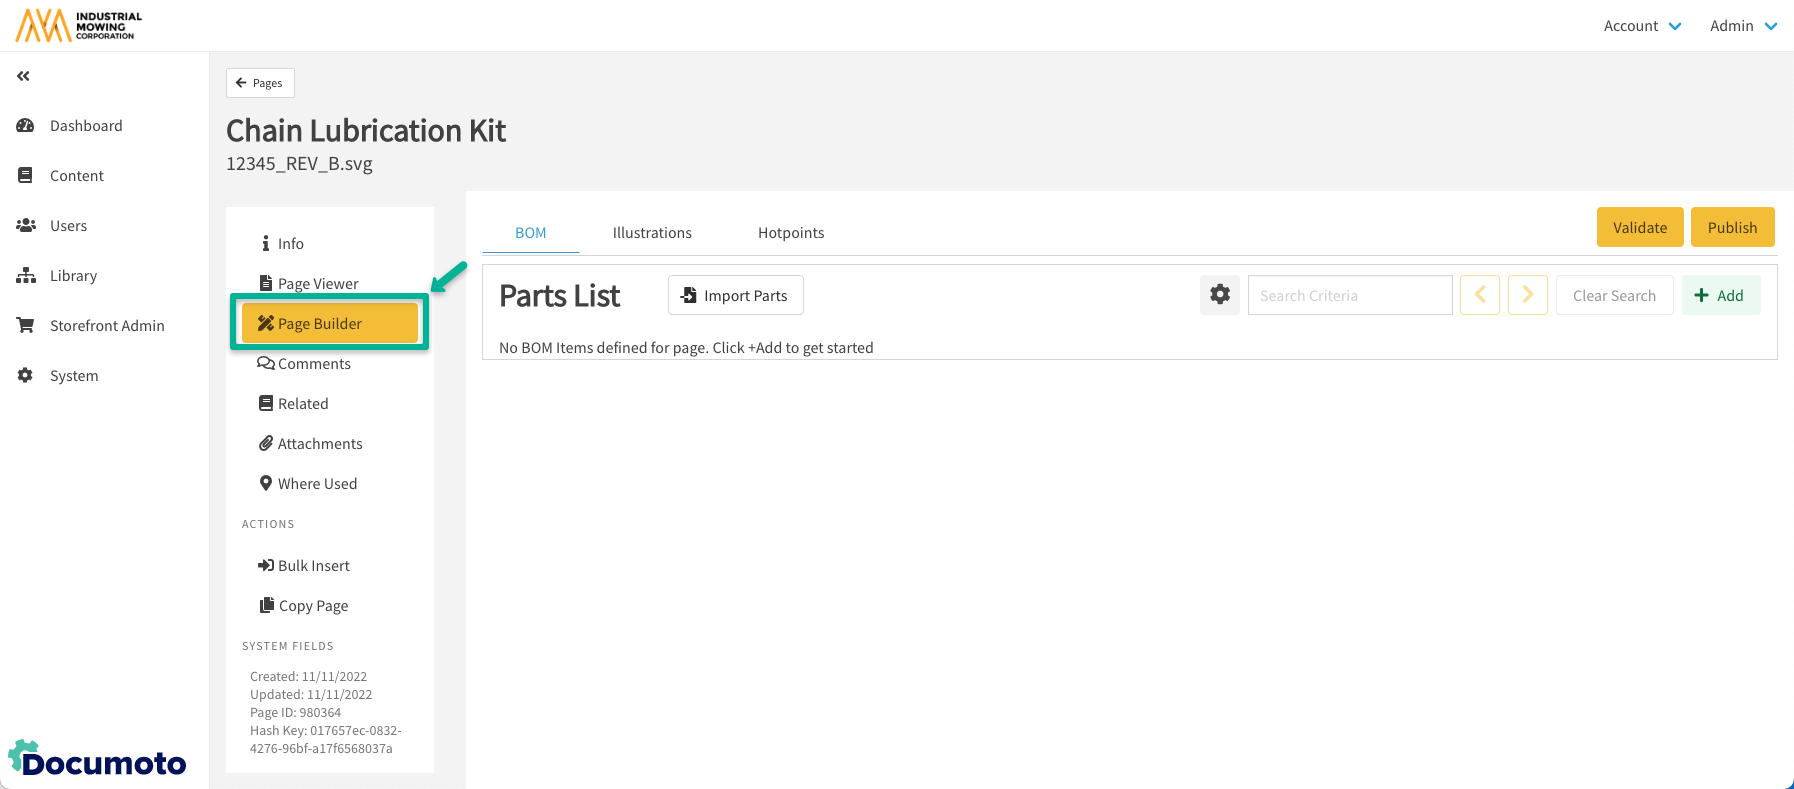Screen dimensions: 1794x789
Task: Publish the Chain Lubrication Kit page
Action: 1732,227
